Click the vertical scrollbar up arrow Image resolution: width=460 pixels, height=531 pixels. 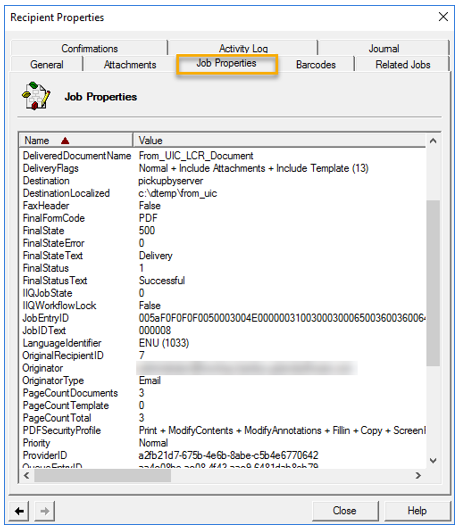pos(433,141)
